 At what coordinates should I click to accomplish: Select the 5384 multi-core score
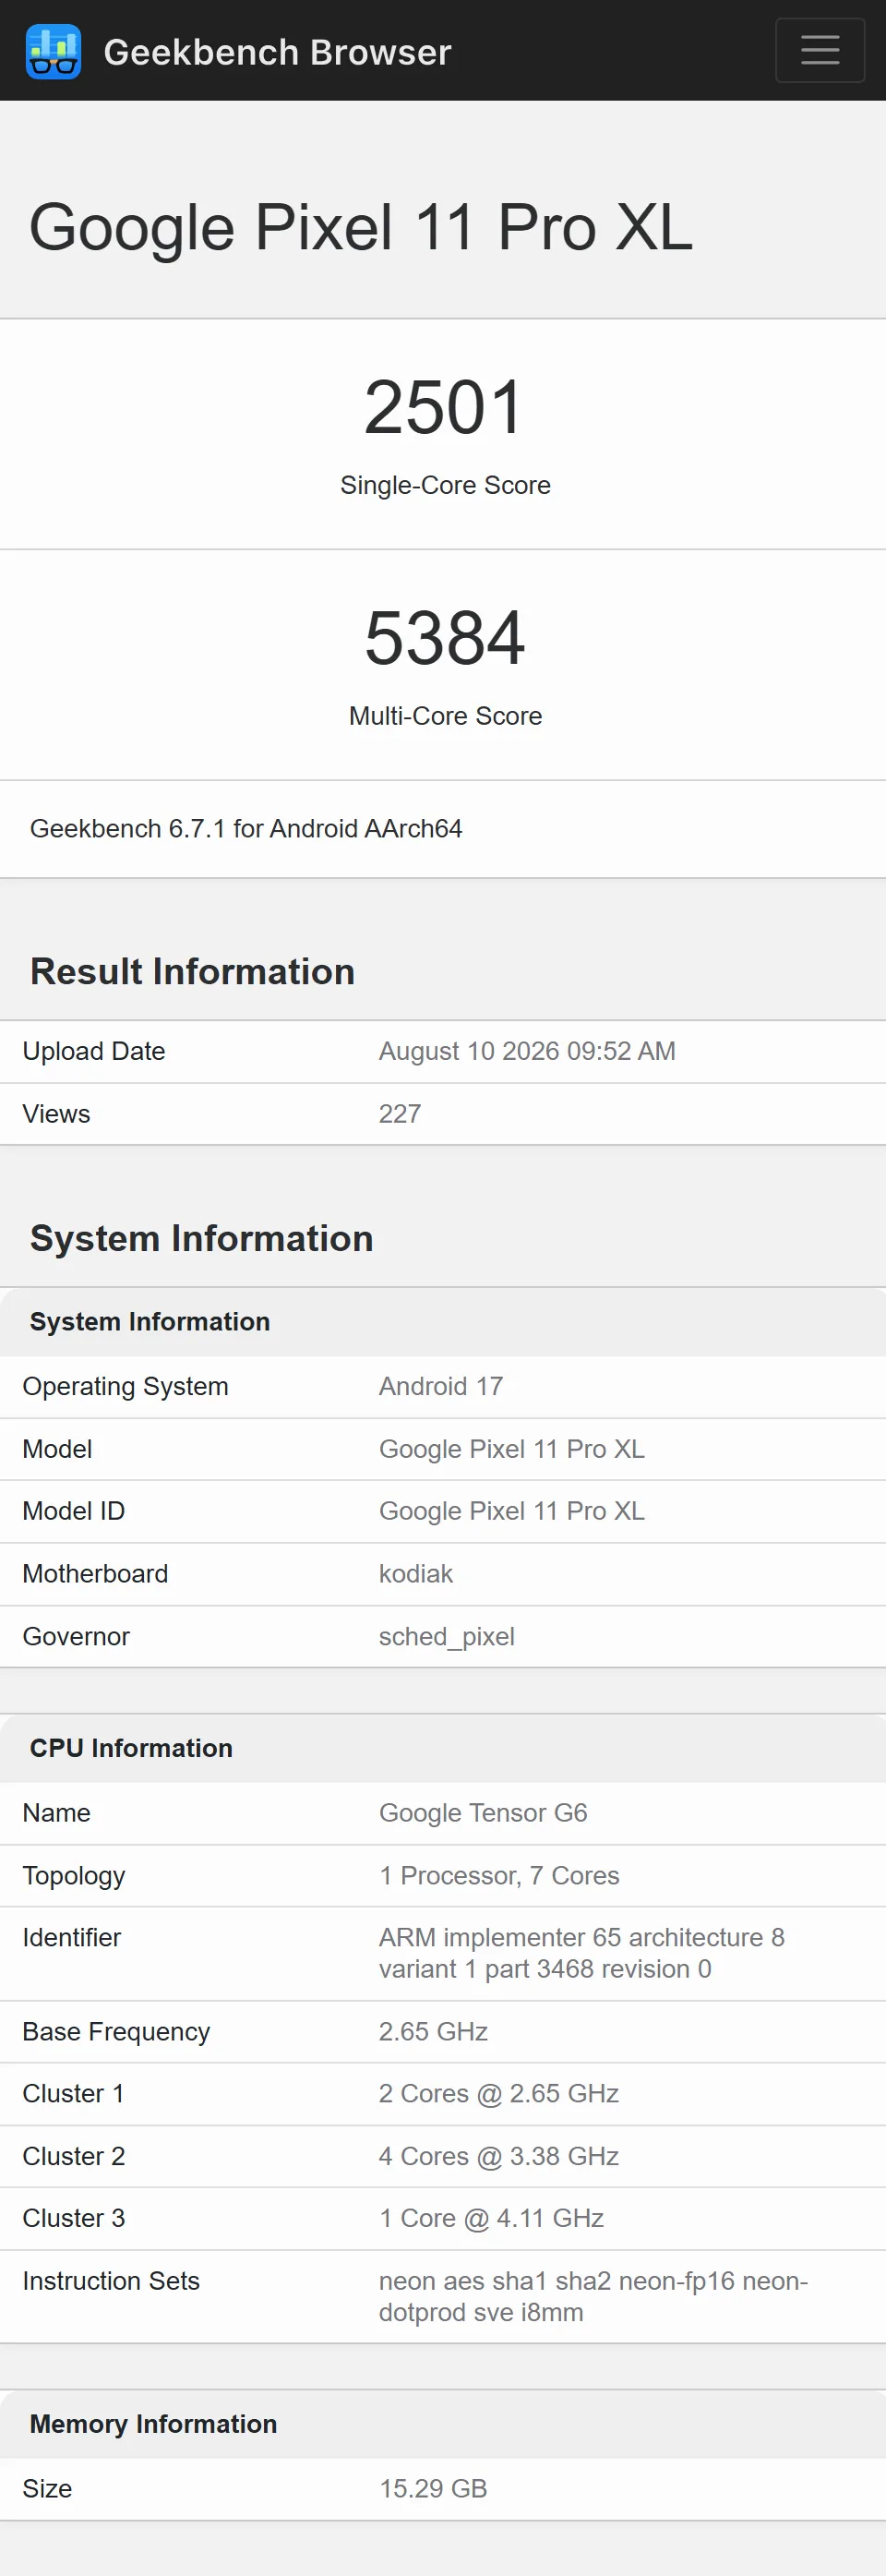pos(444,638)
